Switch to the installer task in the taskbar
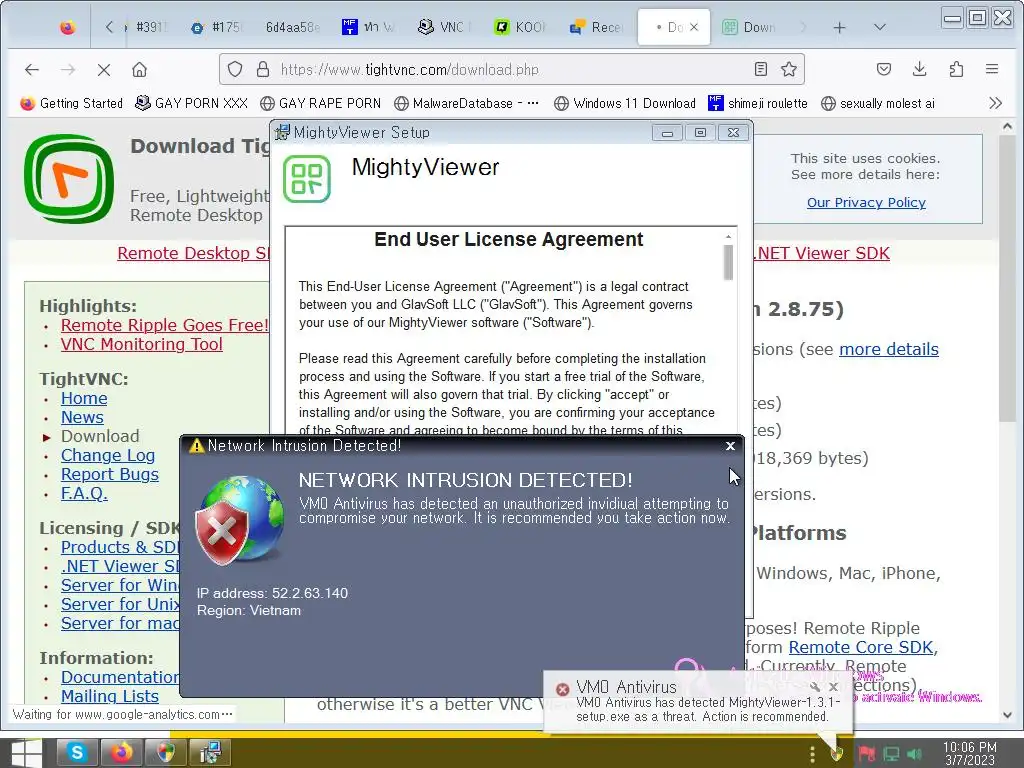Viewport: 1024px width, 768px height. tap(210, 753)
